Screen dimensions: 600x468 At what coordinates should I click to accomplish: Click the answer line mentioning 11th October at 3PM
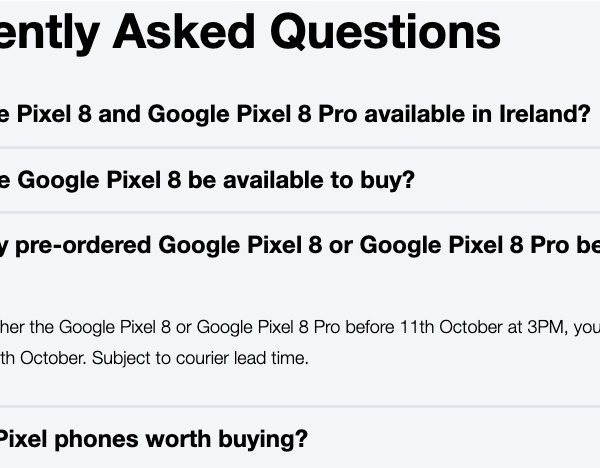[x=300, y=326]
